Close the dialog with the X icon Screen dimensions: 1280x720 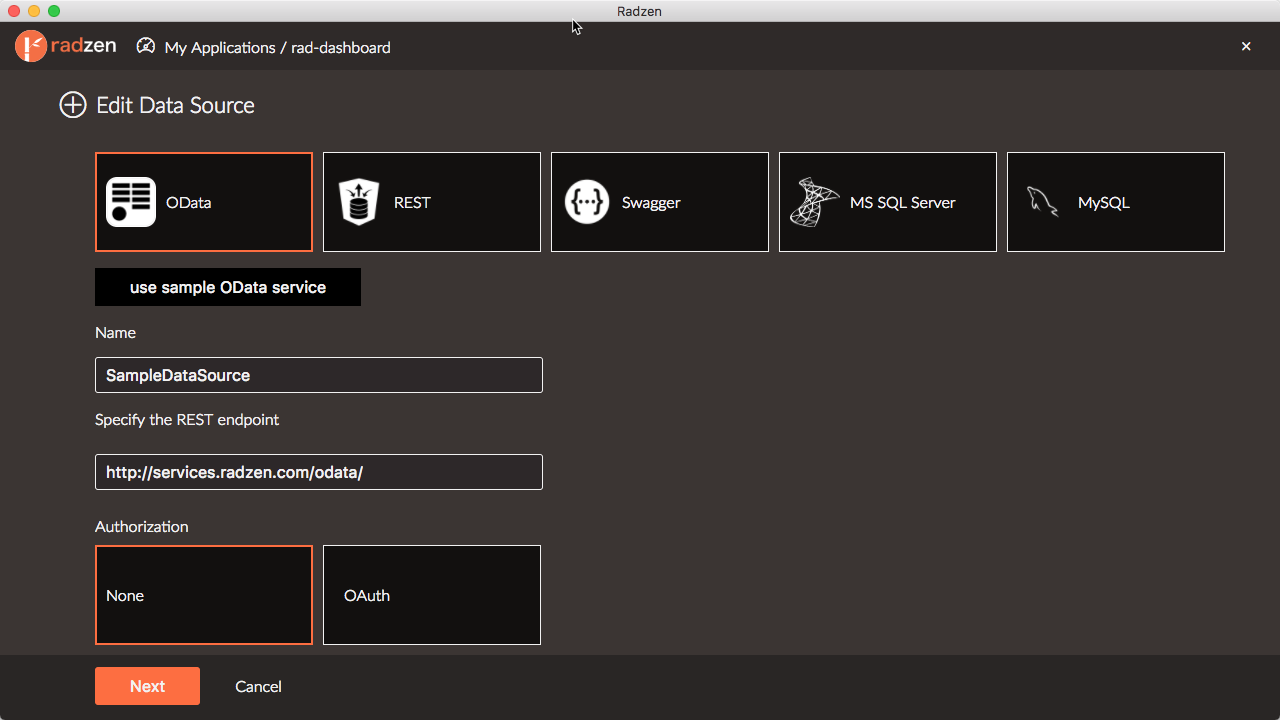pos(1246,46)
